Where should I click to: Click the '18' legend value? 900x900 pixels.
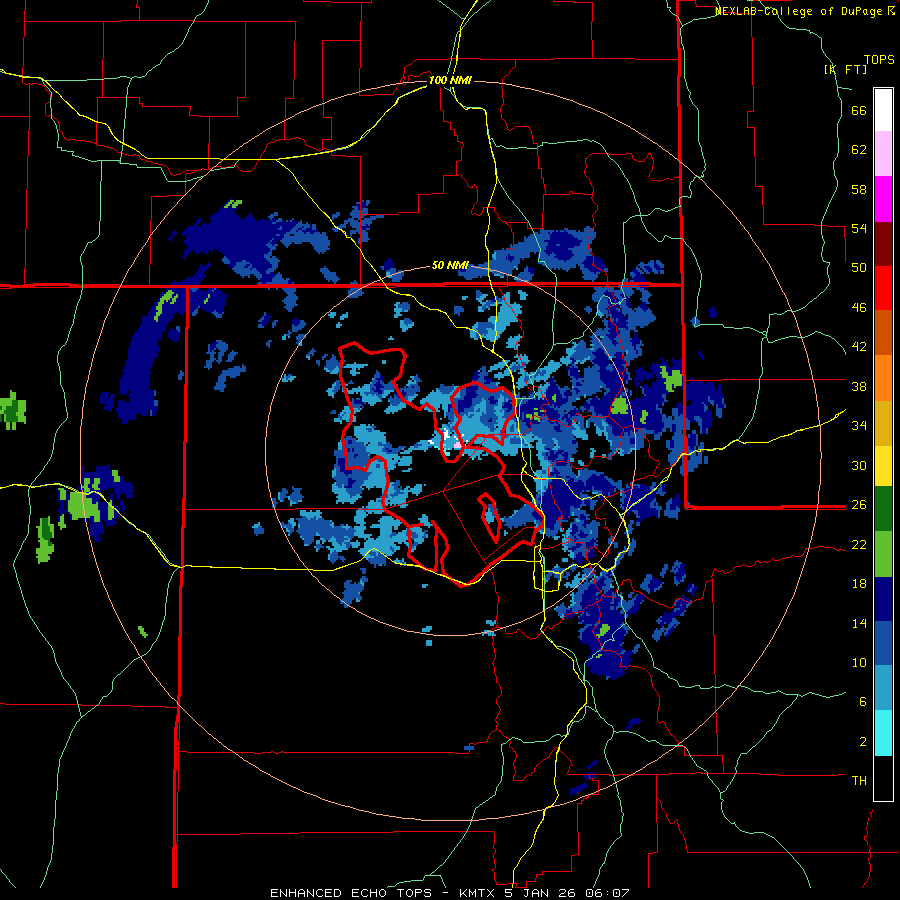click(x=859, y=584)
